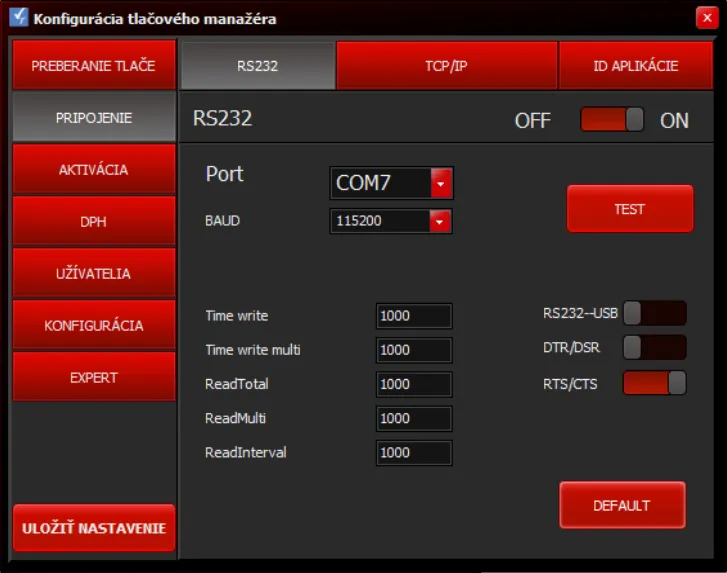Viewport: 727px width, 573px height.
Task: Click the ReadInterval label
Action: [x=246, y=452]
